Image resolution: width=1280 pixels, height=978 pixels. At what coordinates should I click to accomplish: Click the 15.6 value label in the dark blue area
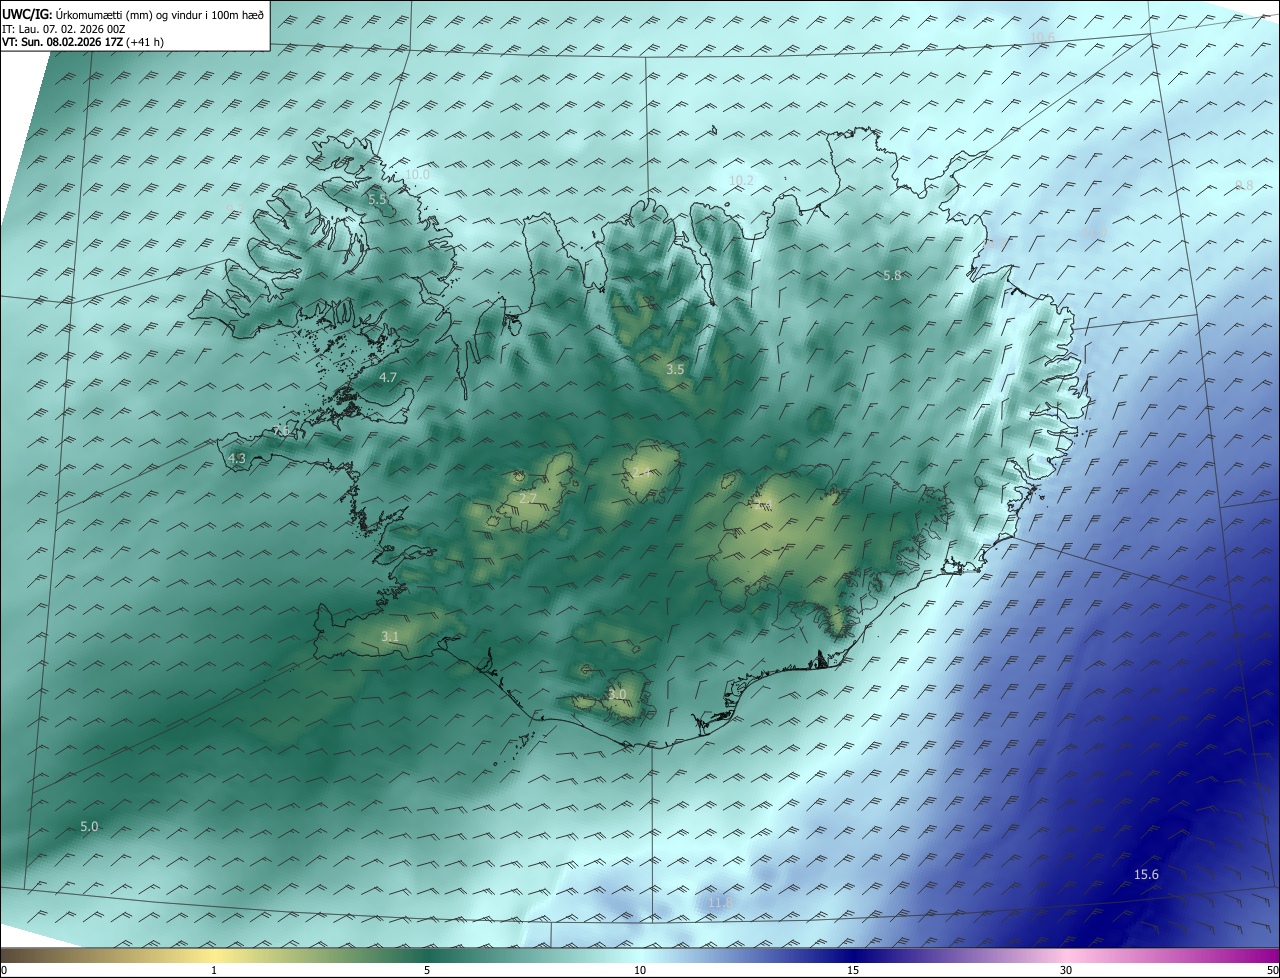click(1146, 875)
